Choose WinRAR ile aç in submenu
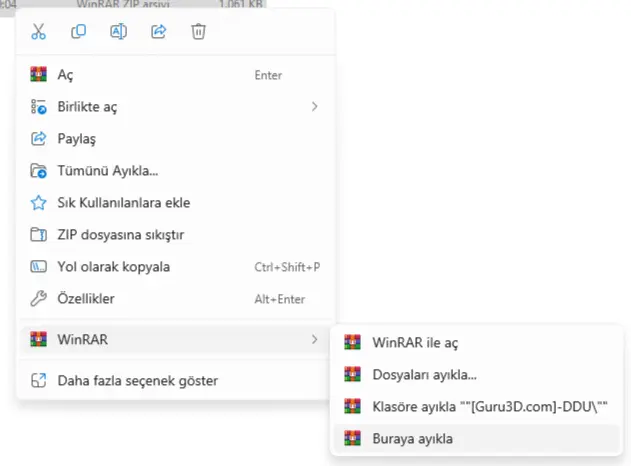Image resolution: width=631 pixels, height=466 pixels. (476, 342)
